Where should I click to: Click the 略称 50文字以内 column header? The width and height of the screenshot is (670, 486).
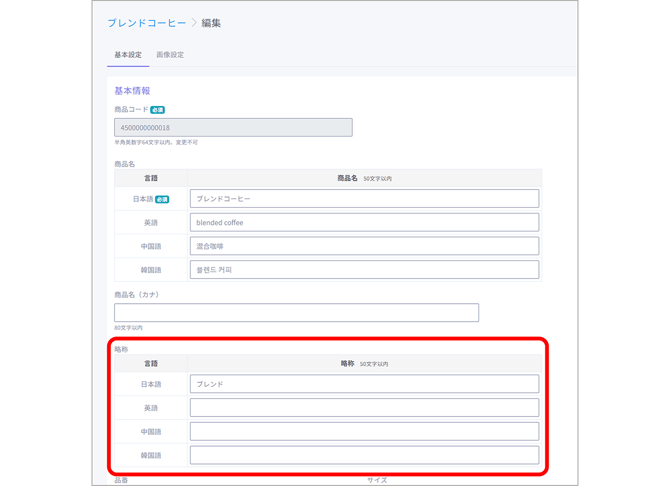pyautogui.click(x=364, y=364)
